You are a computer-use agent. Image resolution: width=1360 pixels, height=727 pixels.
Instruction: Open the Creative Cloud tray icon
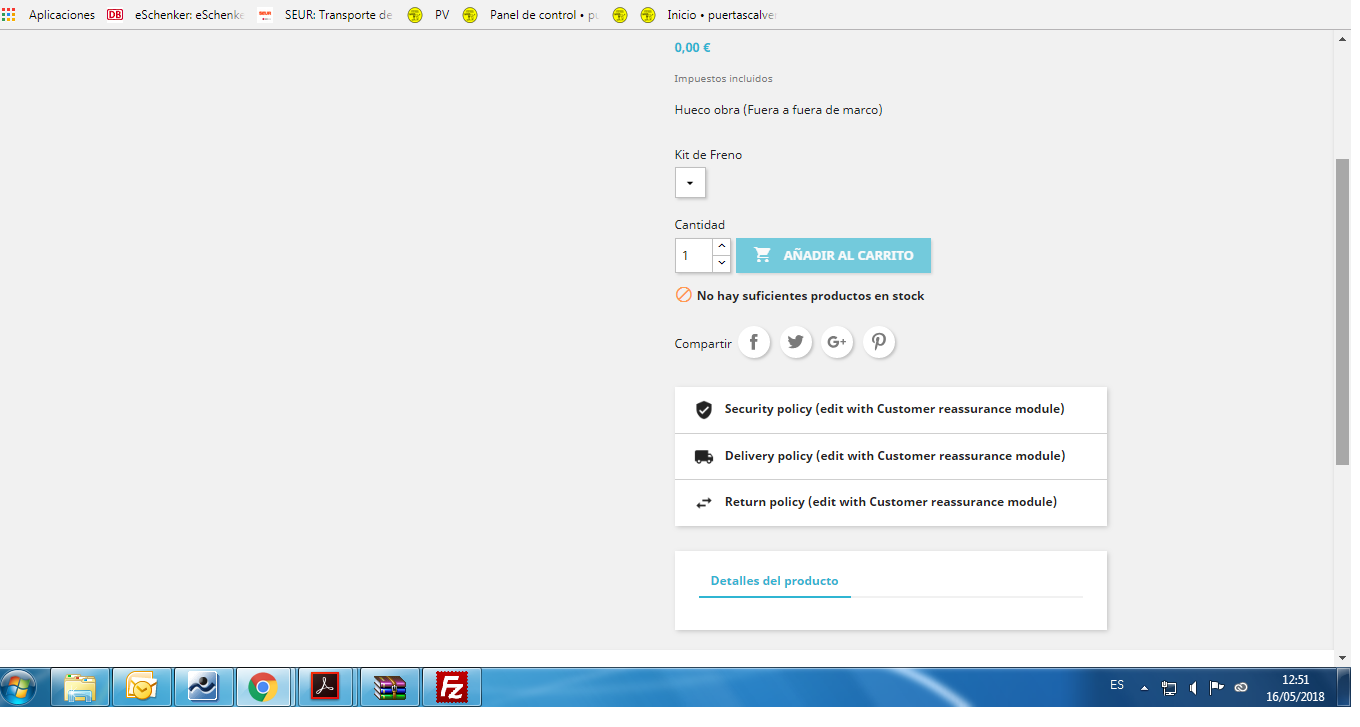click(x=1241, y=688)
